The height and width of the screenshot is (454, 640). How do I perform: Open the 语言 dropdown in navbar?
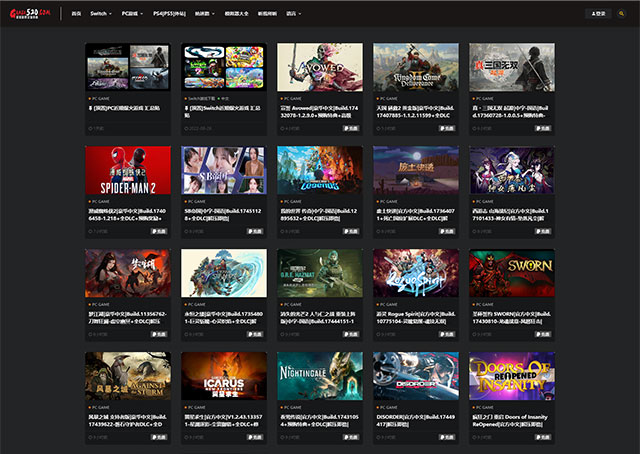(292, 14)
